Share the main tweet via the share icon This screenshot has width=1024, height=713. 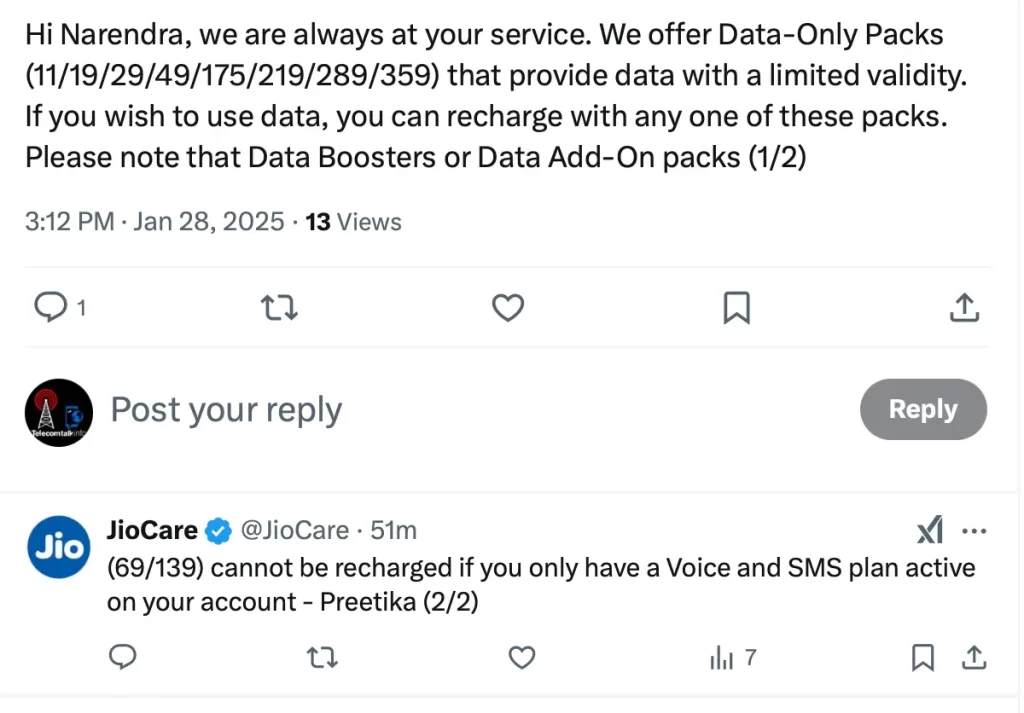(963, 308)
